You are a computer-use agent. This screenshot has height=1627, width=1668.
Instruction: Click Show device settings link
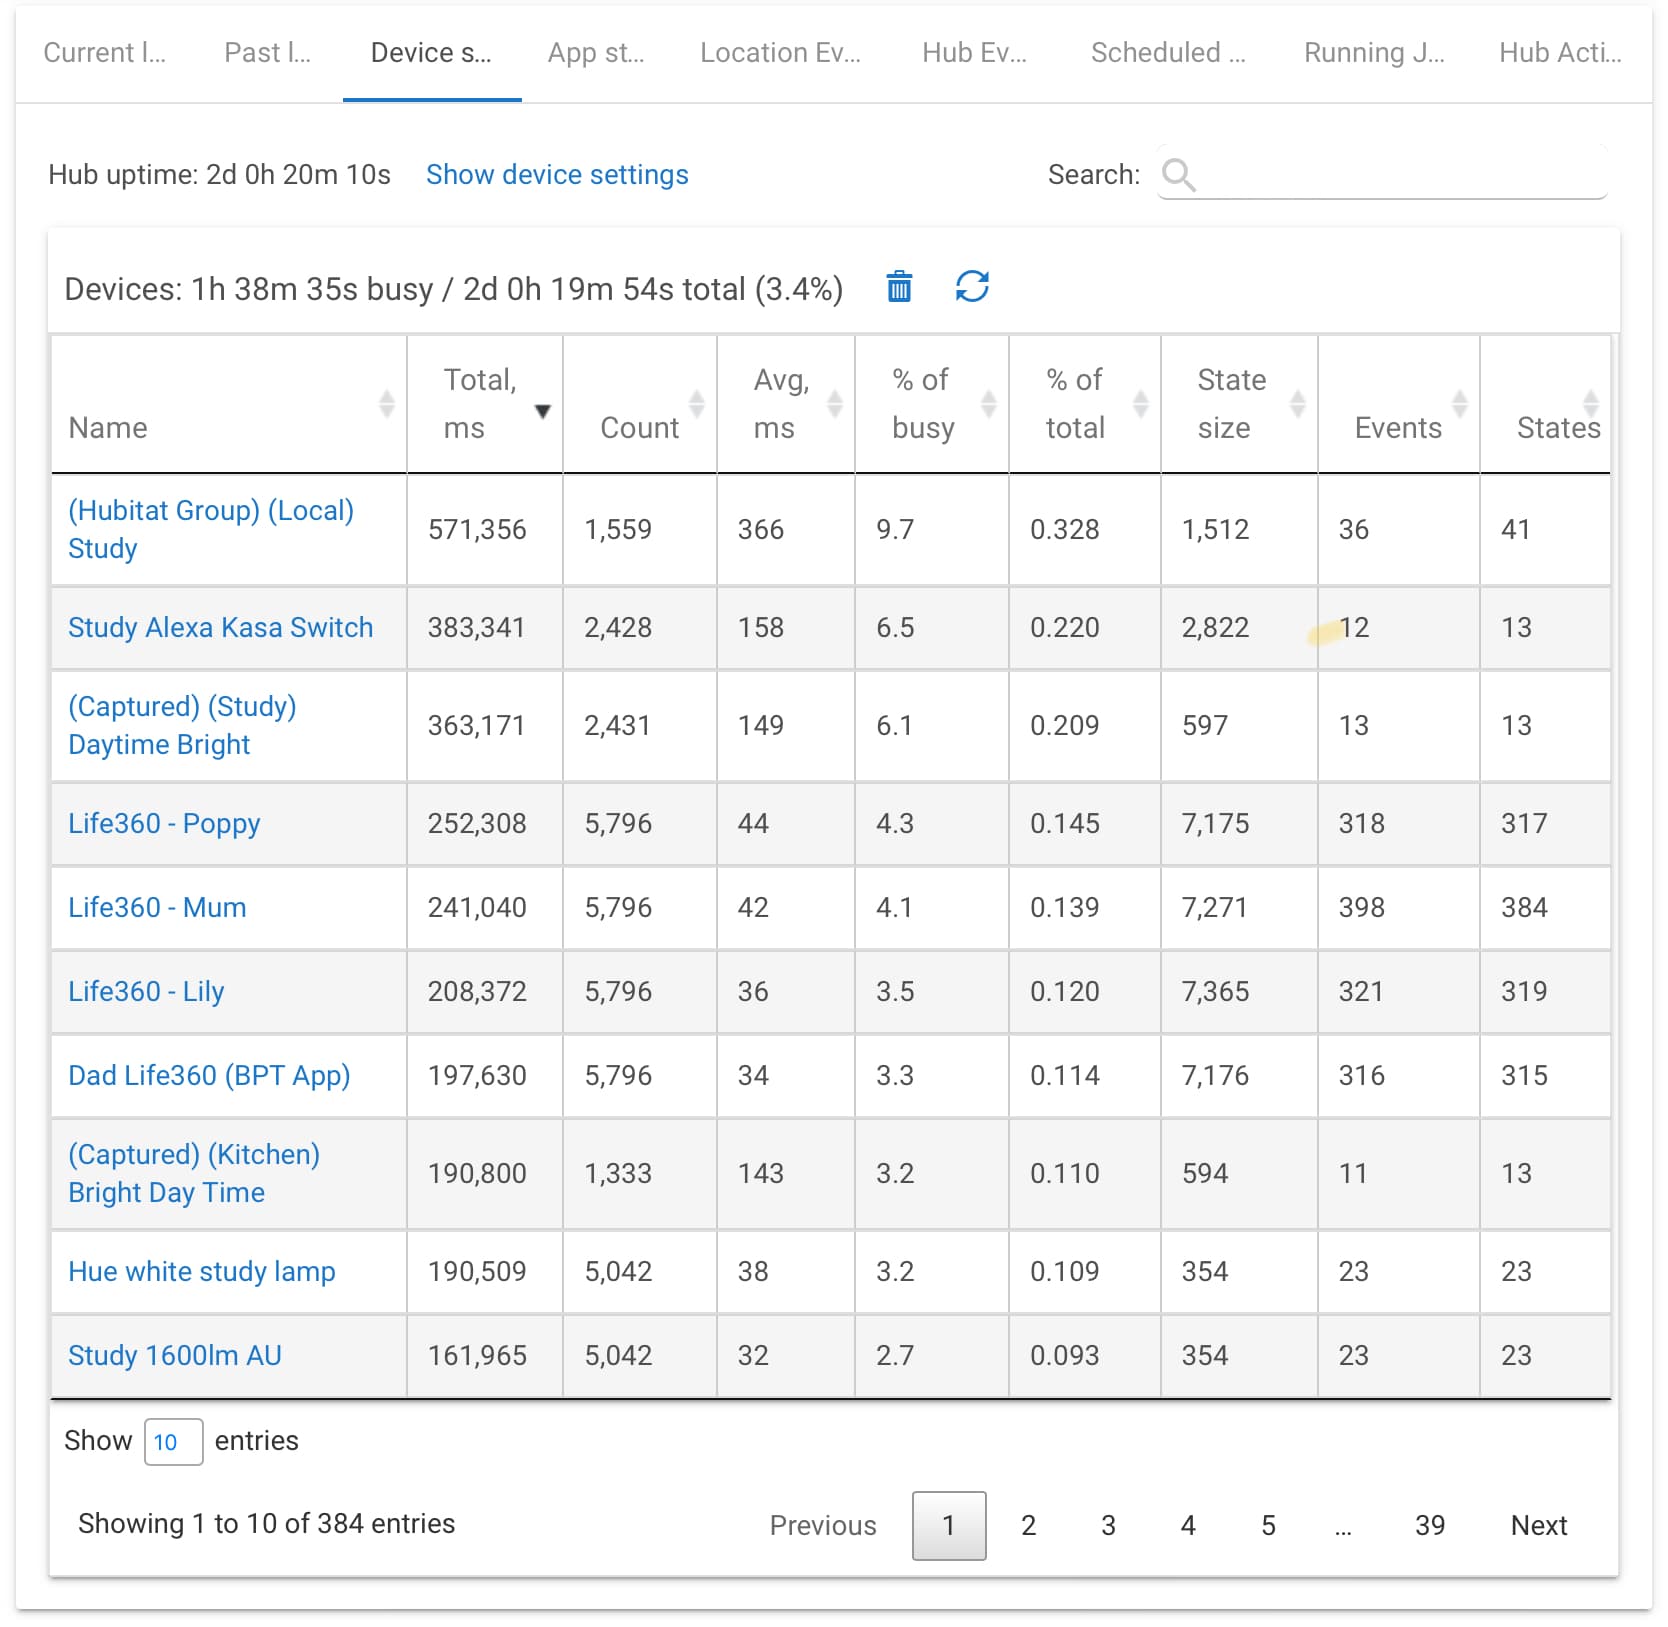coord(557,175)
